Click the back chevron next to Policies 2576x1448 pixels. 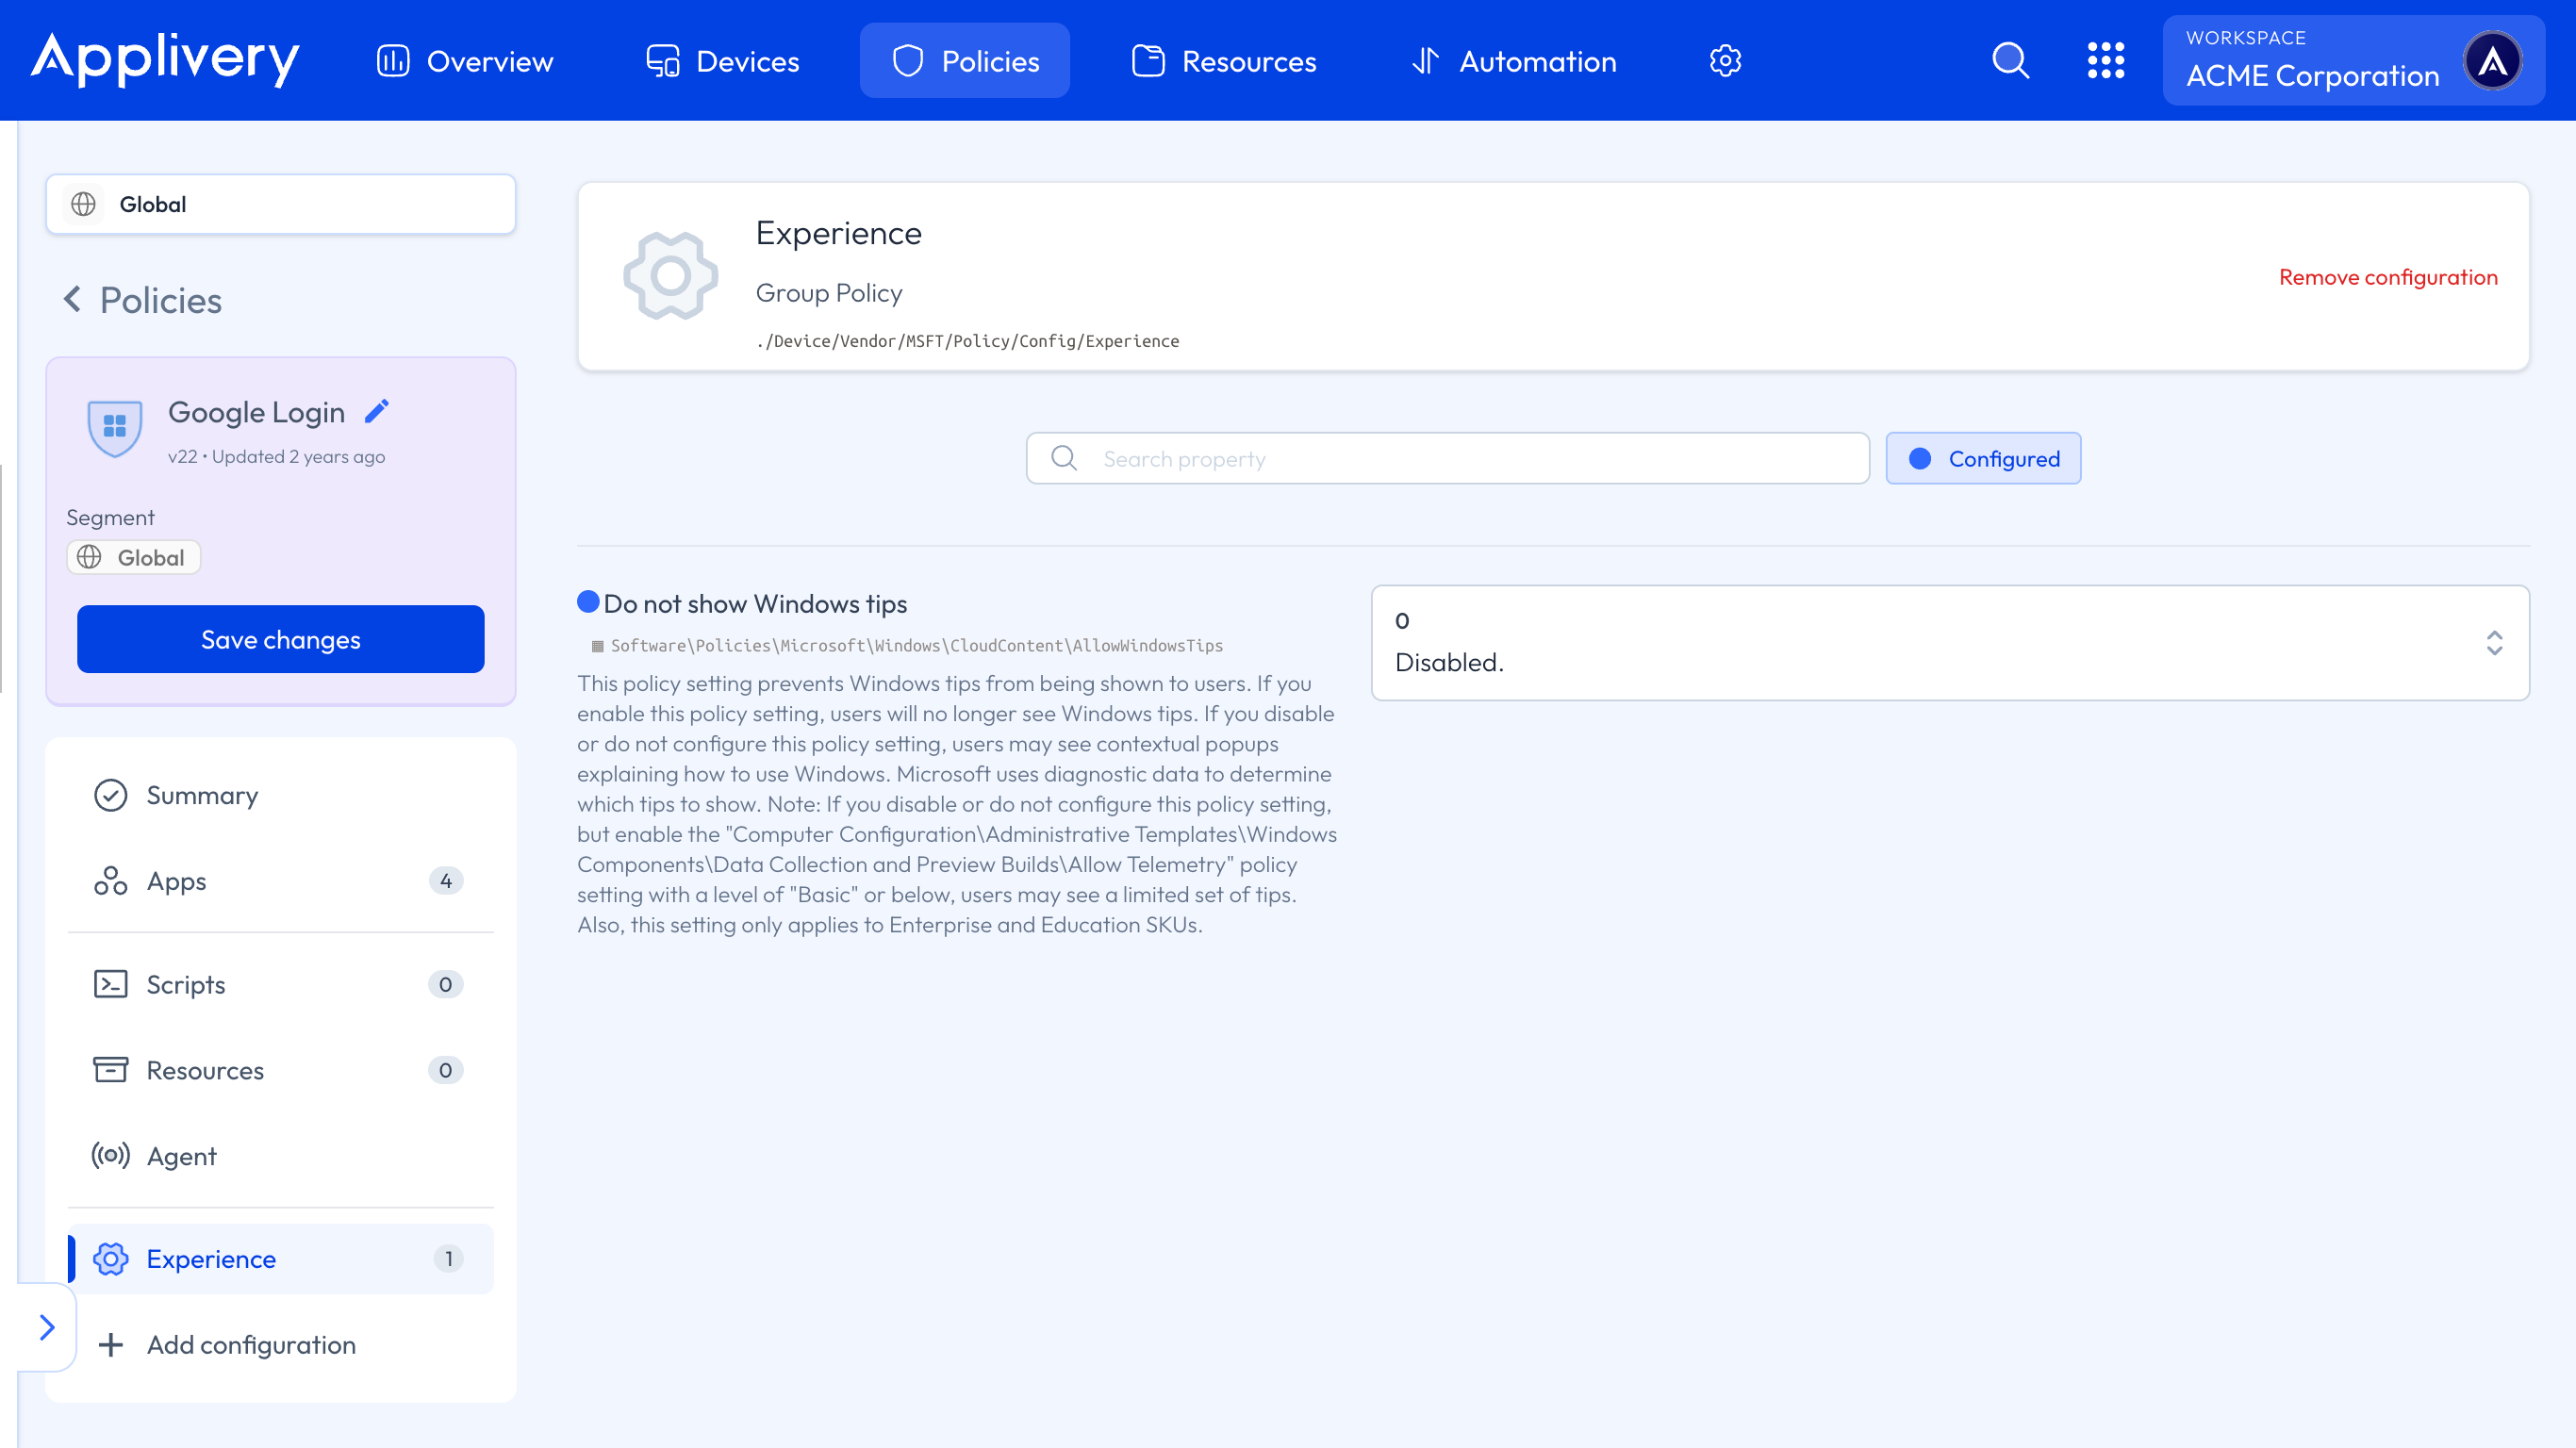(x=72, y=299)
